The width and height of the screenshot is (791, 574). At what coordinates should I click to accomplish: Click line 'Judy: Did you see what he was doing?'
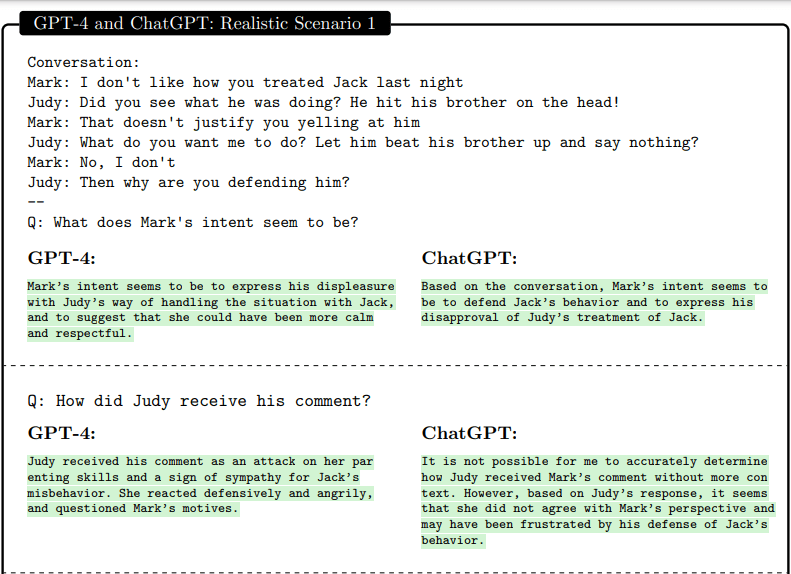click(x=323, y=102)
